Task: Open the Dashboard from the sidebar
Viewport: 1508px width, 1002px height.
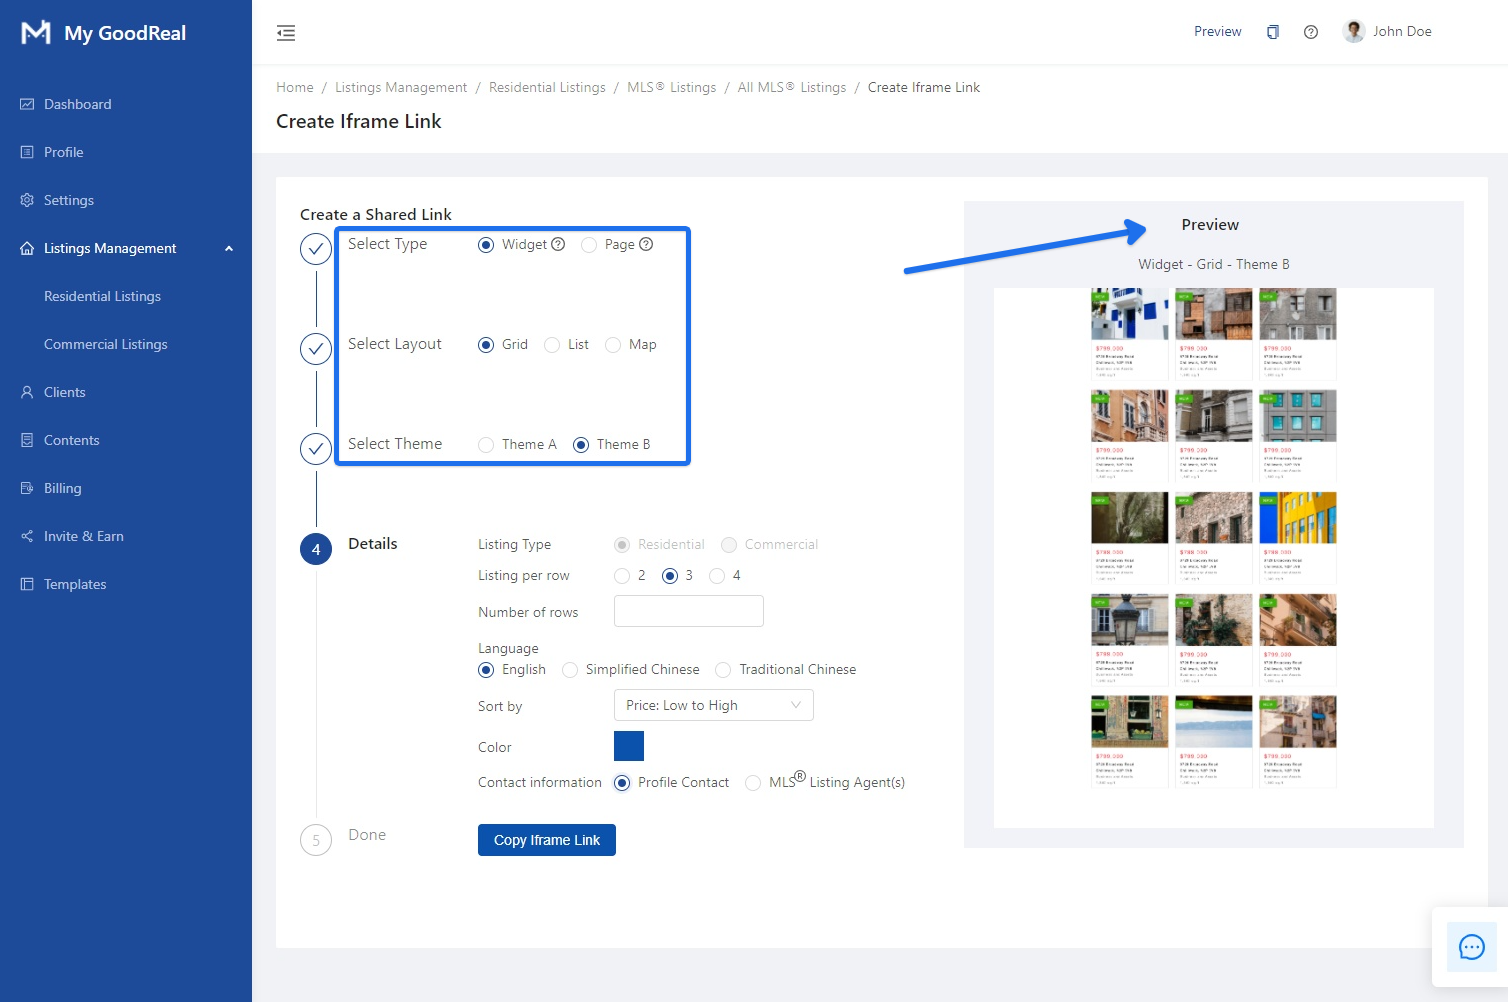Action: point(77,104)
